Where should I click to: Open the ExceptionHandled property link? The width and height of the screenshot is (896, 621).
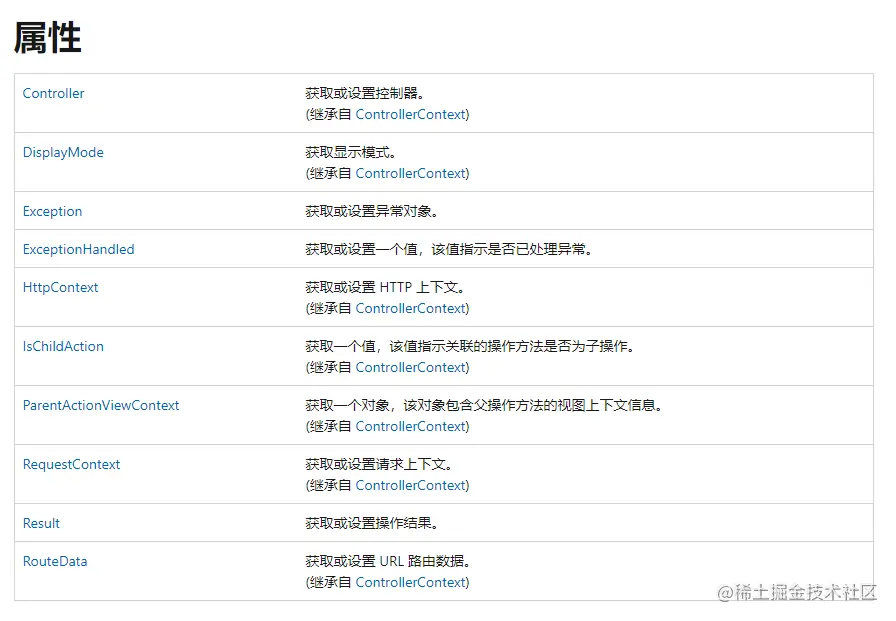pos(78,249)
